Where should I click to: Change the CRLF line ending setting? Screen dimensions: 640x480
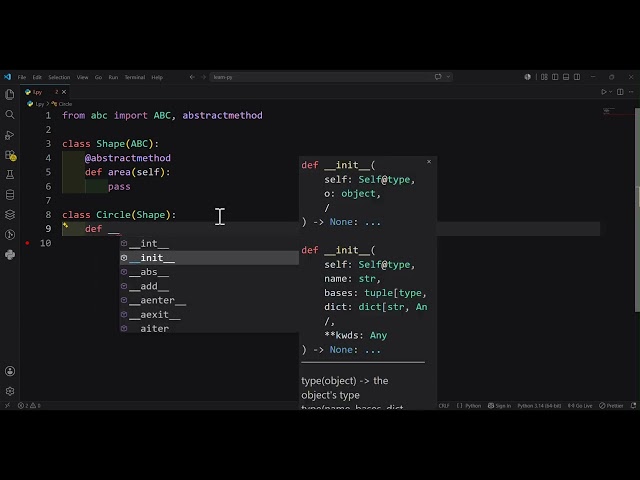(x=444, y=405)
